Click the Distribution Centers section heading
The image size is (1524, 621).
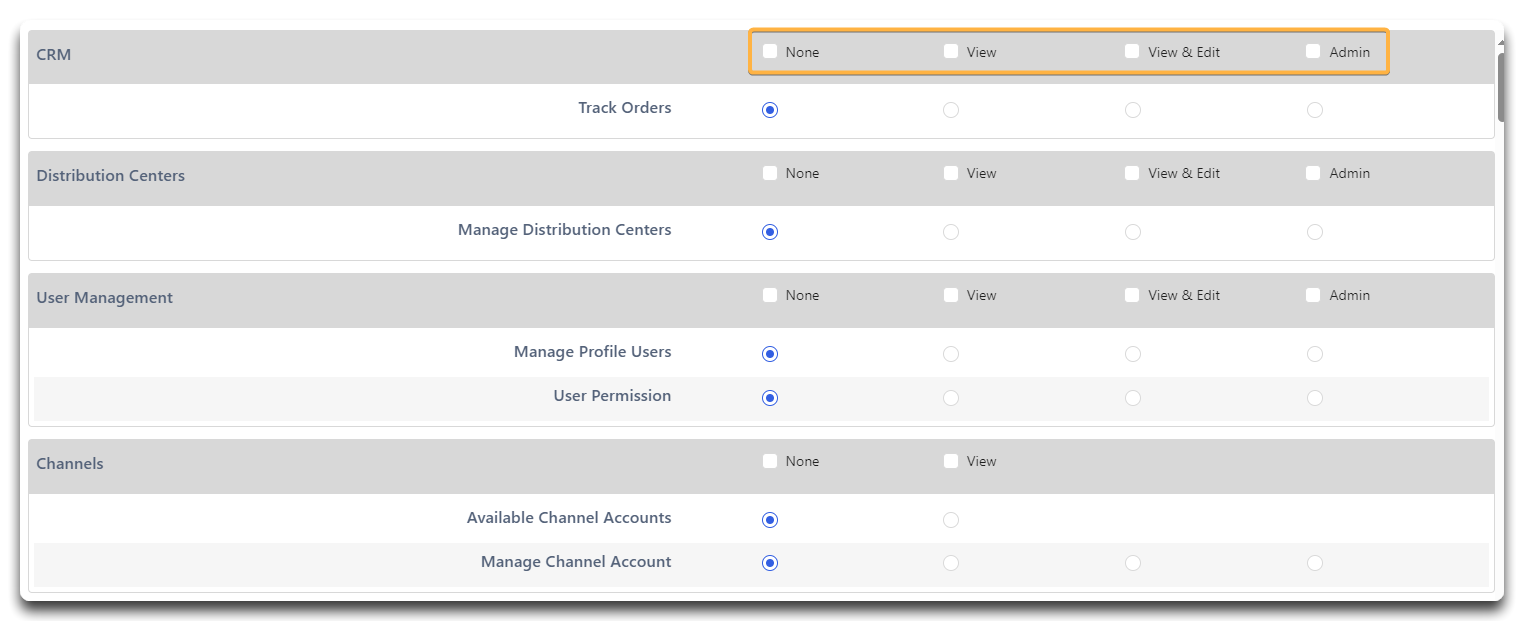(x=111, y=175)
